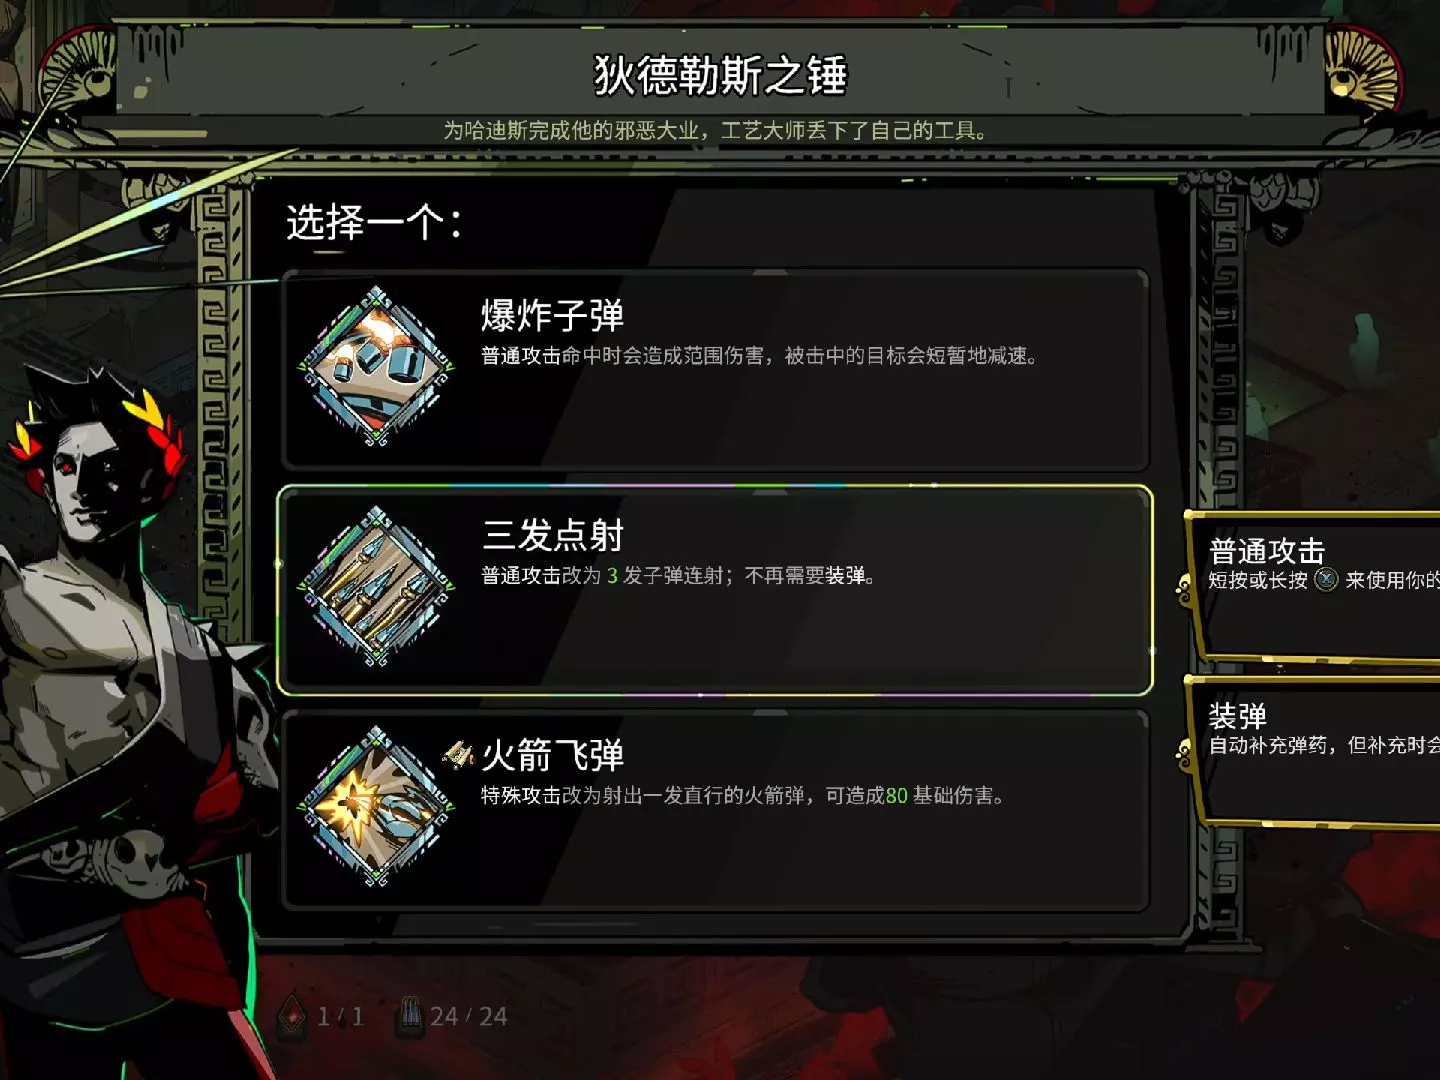This screenshot has width=1440, height=1080.
Task: Click the 三发点射 triple bullet icon
Action: click(x=377, y=586)
